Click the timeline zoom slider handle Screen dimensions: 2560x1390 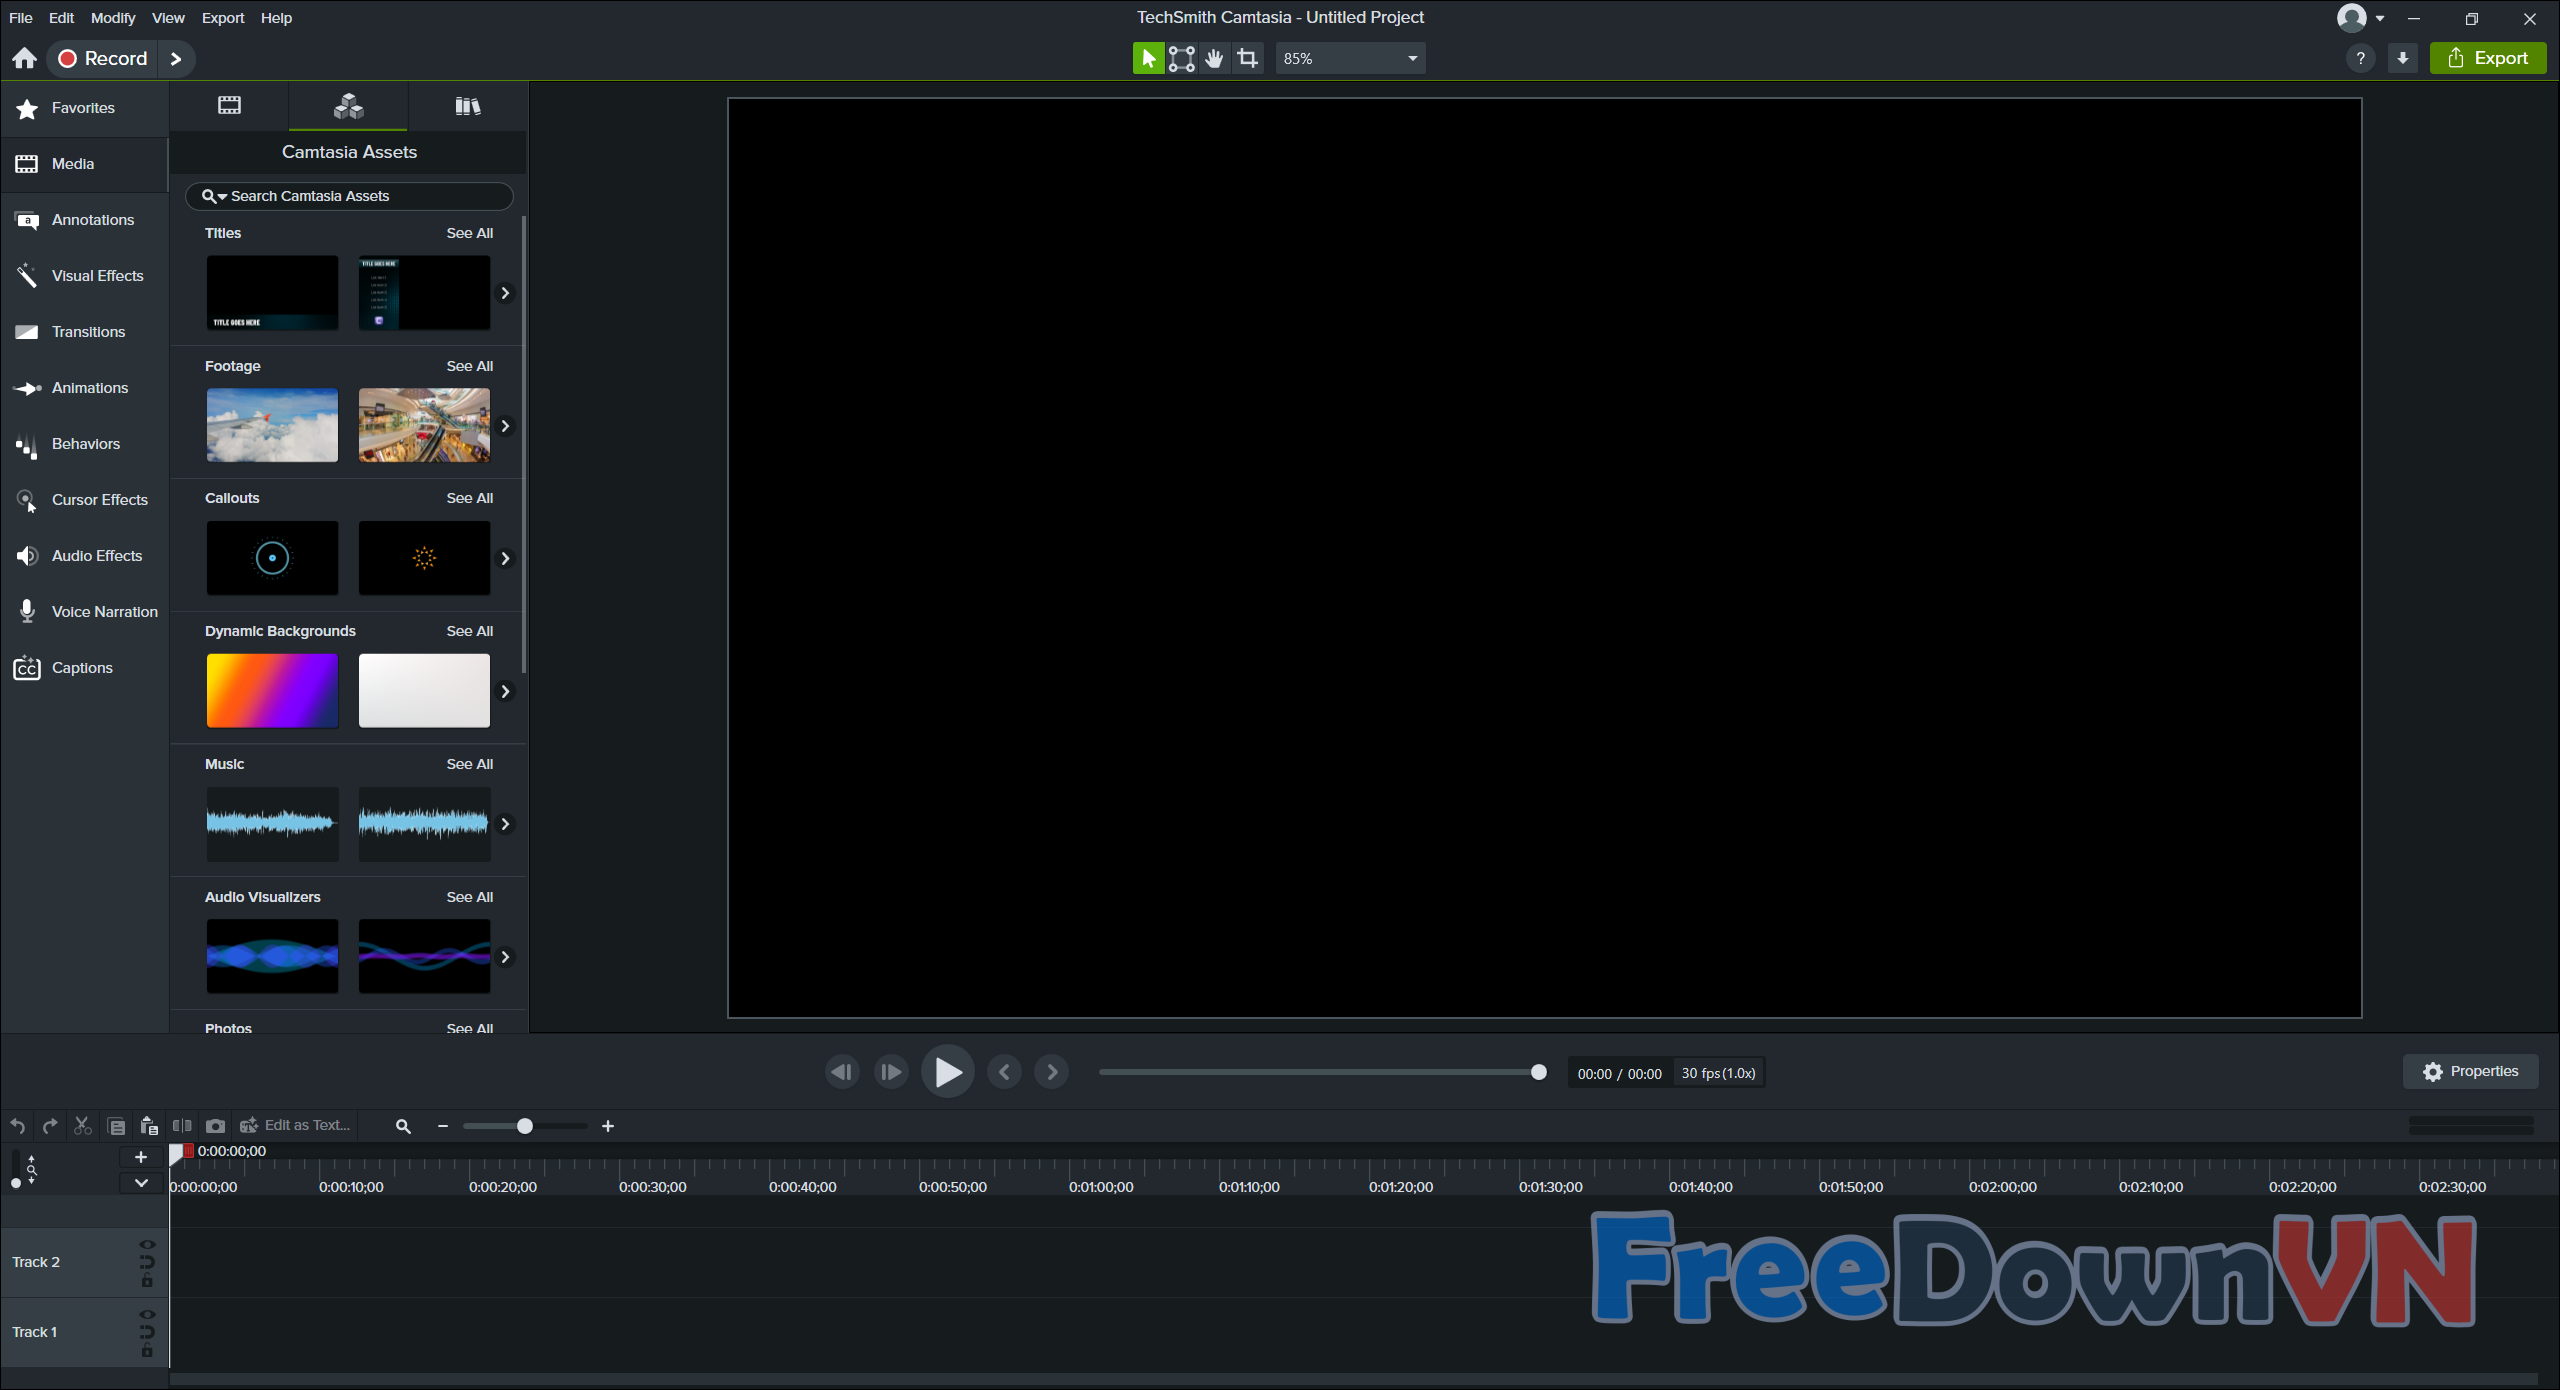pos(524,1126)
